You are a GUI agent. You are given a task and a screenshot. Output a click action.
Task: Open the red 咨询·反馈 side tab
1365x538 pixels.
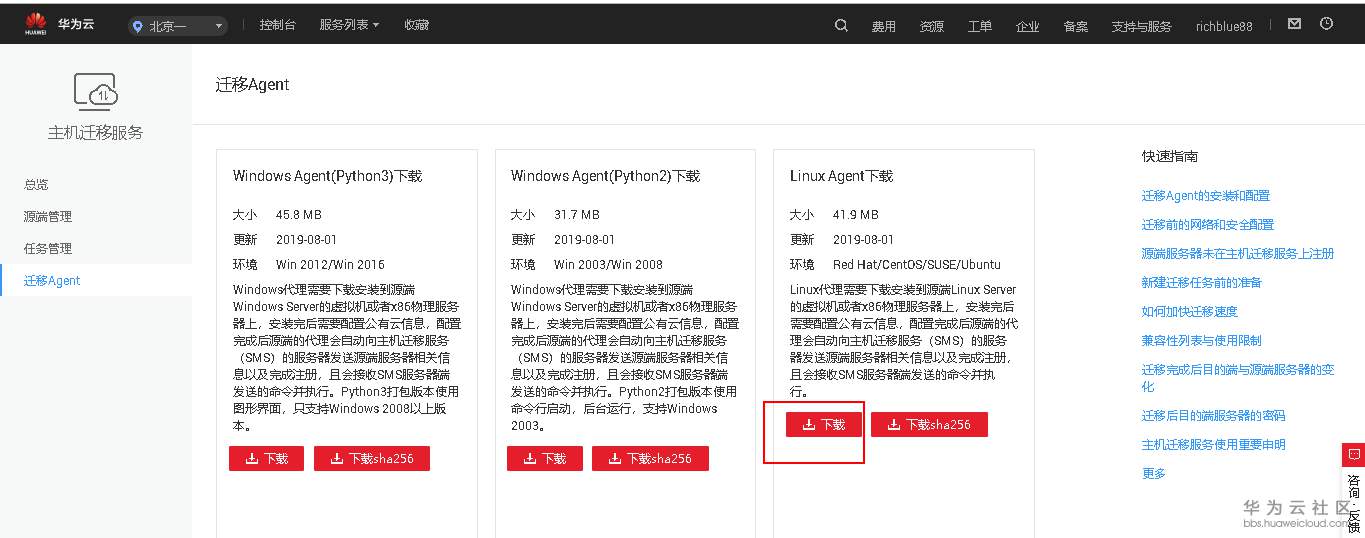[x=1353, y=490]
